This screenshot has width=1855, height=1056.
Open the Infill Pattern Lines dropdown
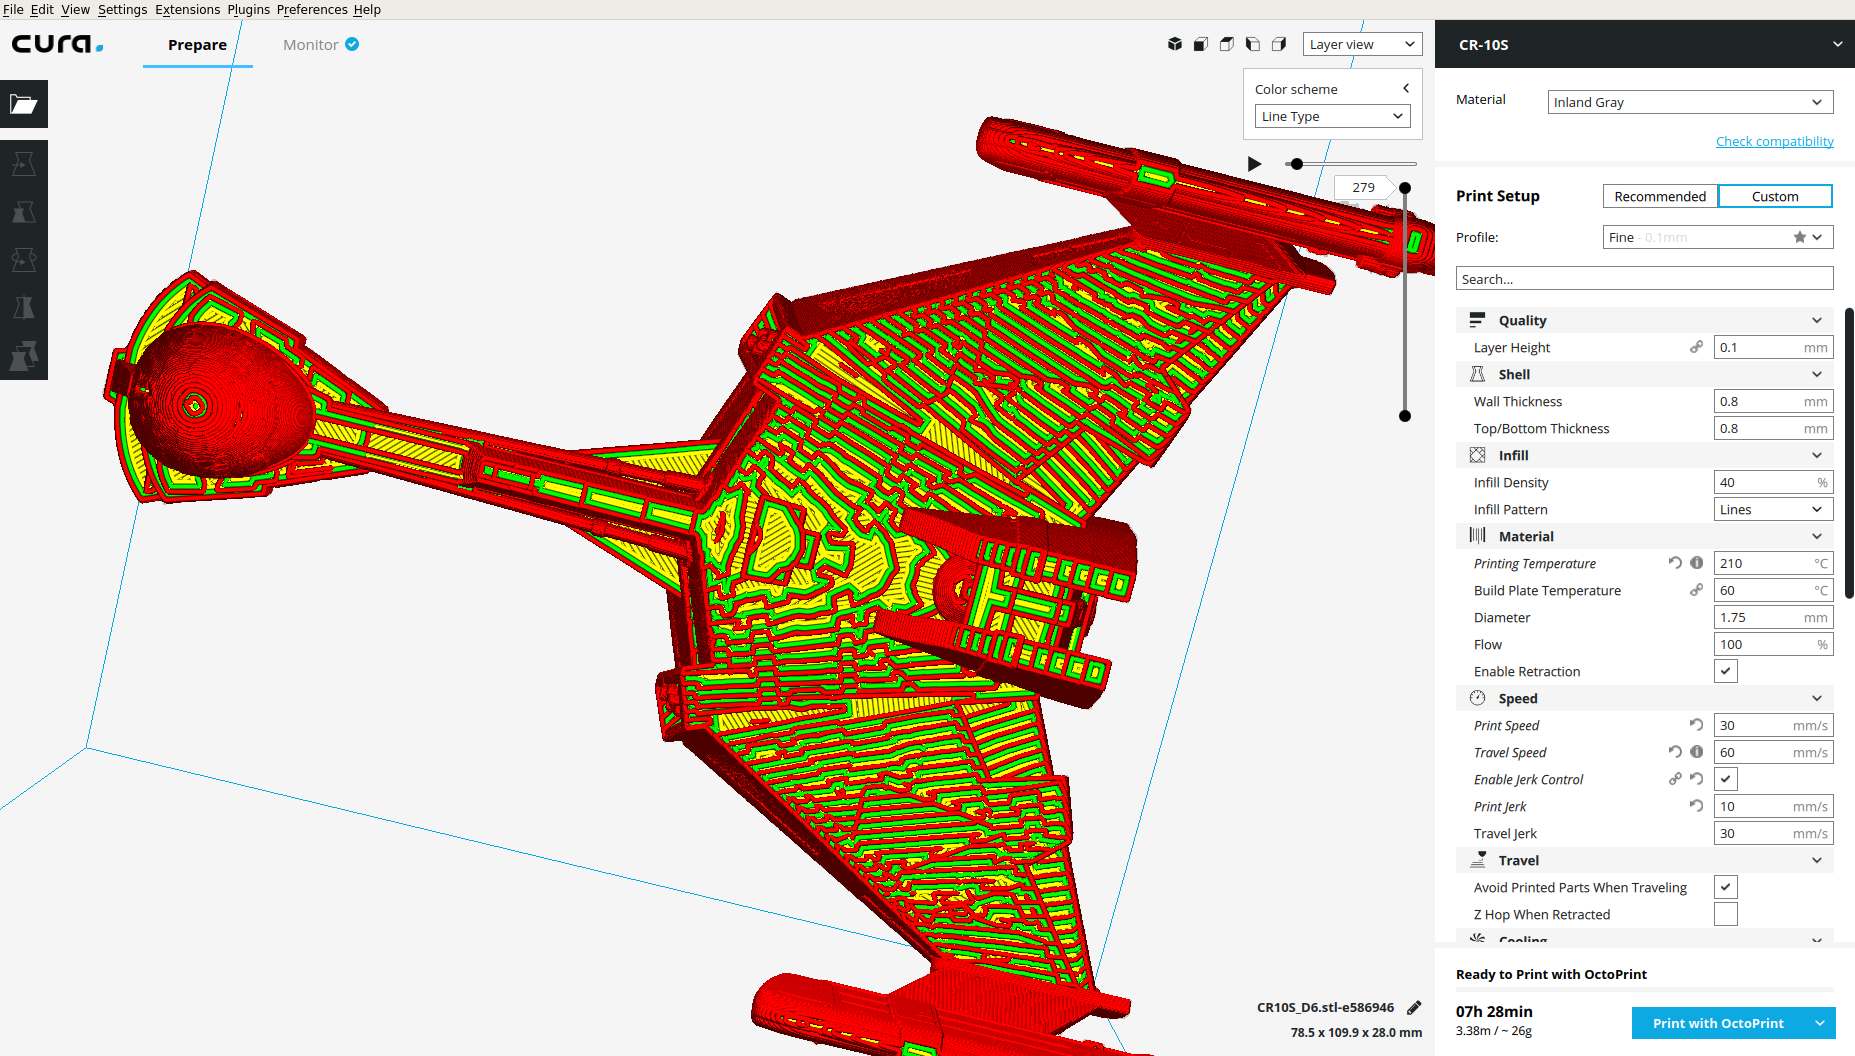1773,509
